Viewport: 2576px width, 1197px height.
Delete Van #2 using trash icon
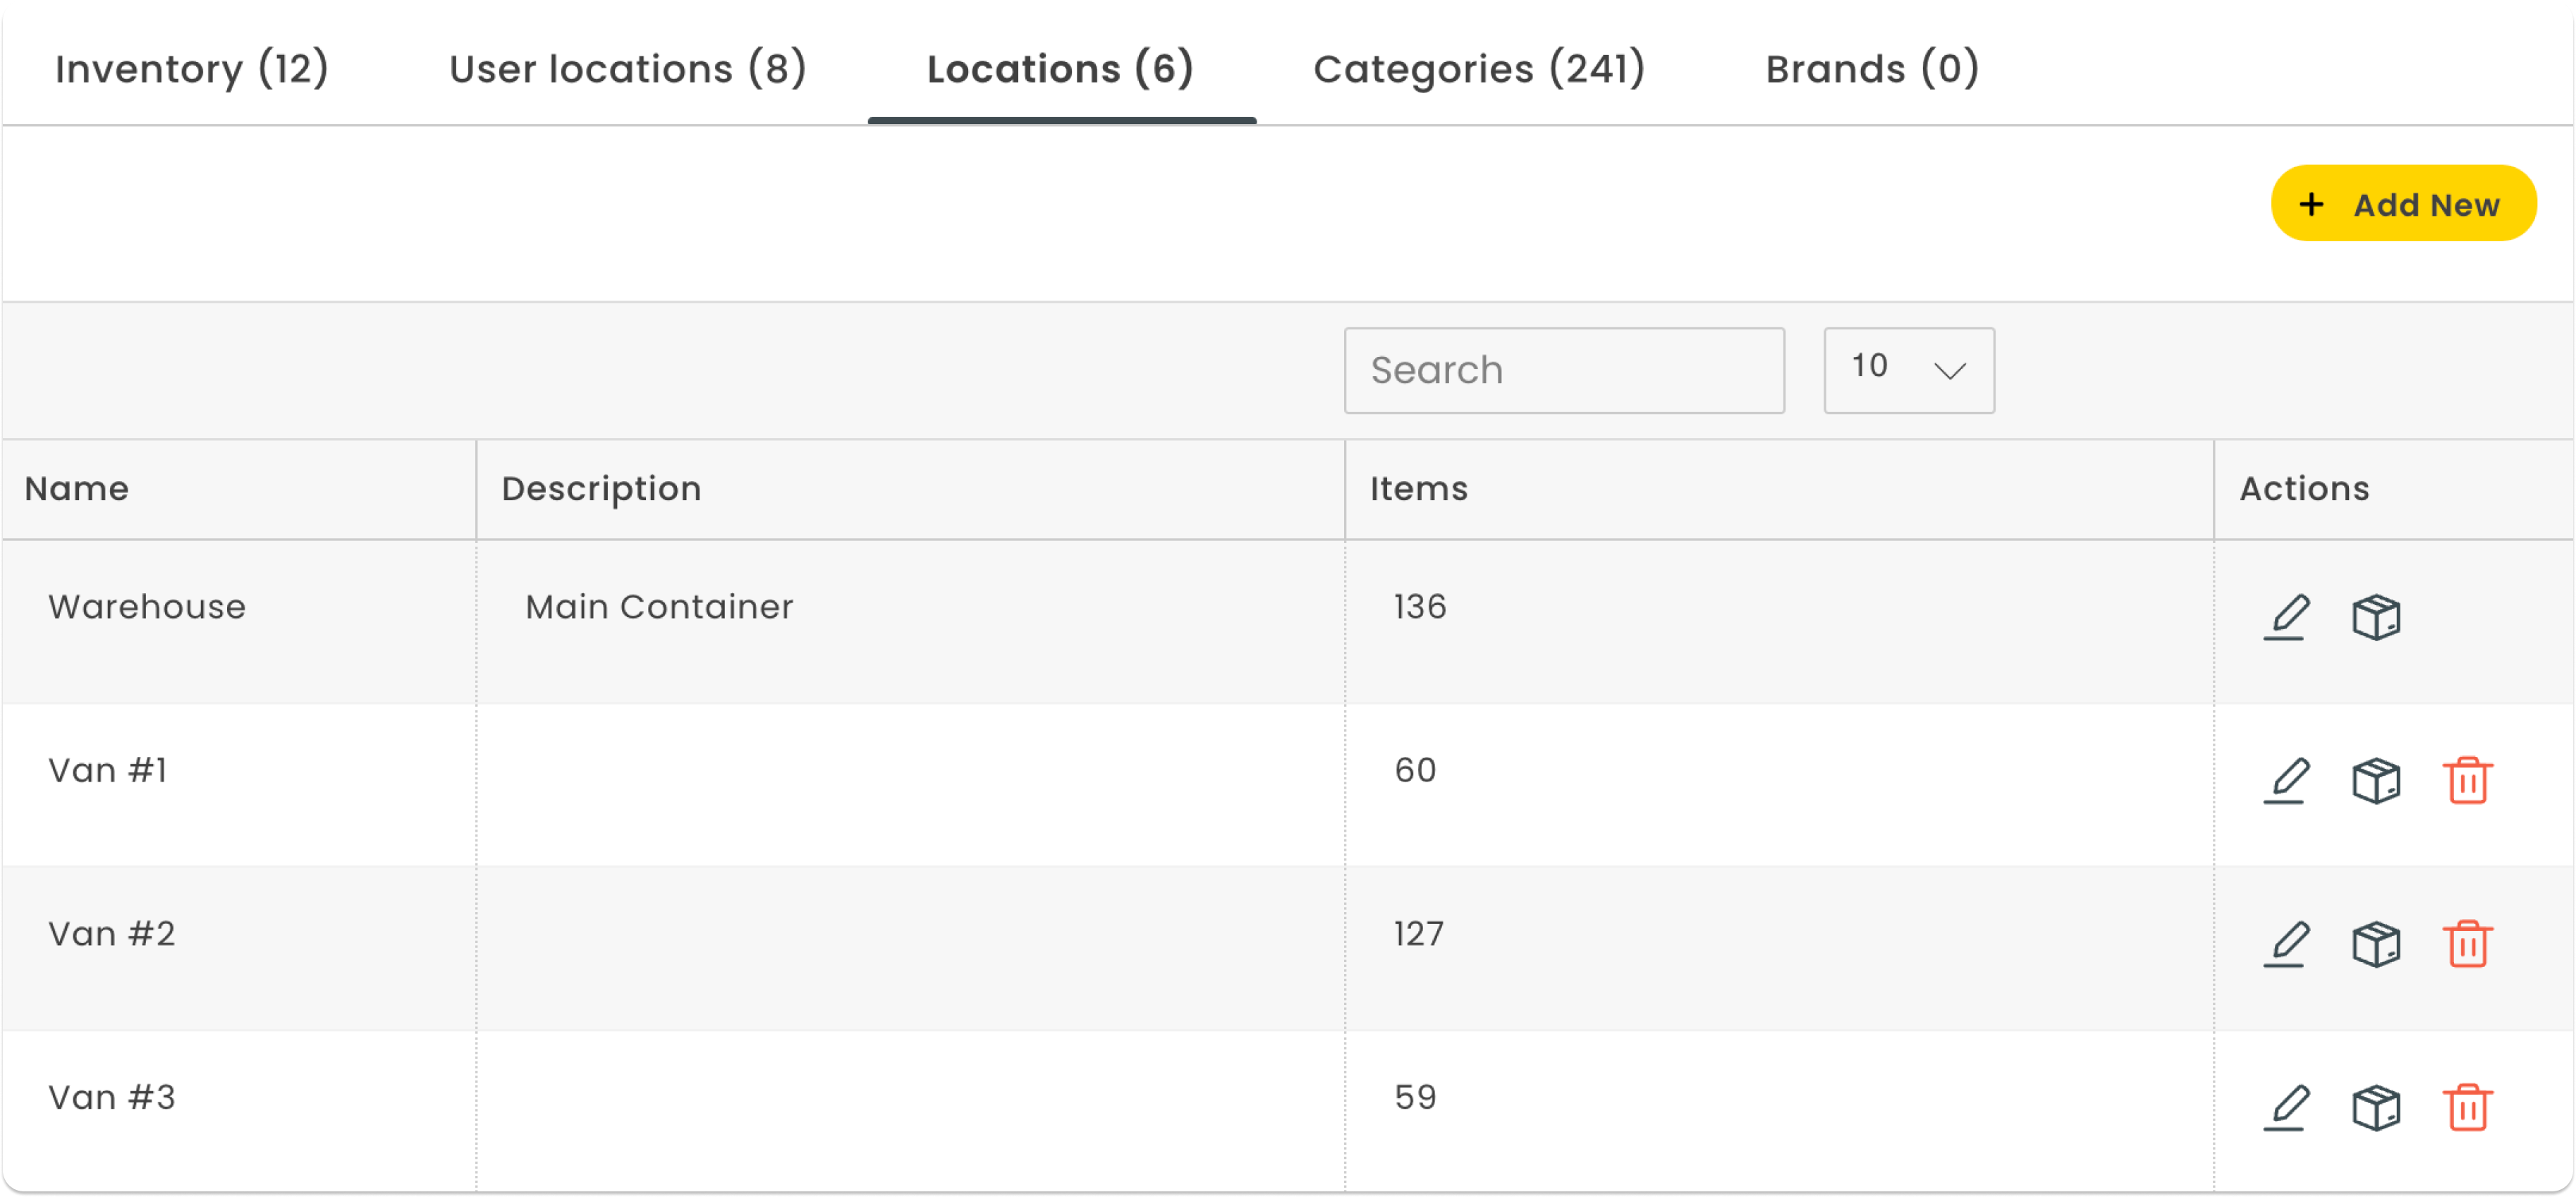point(2467,944)
